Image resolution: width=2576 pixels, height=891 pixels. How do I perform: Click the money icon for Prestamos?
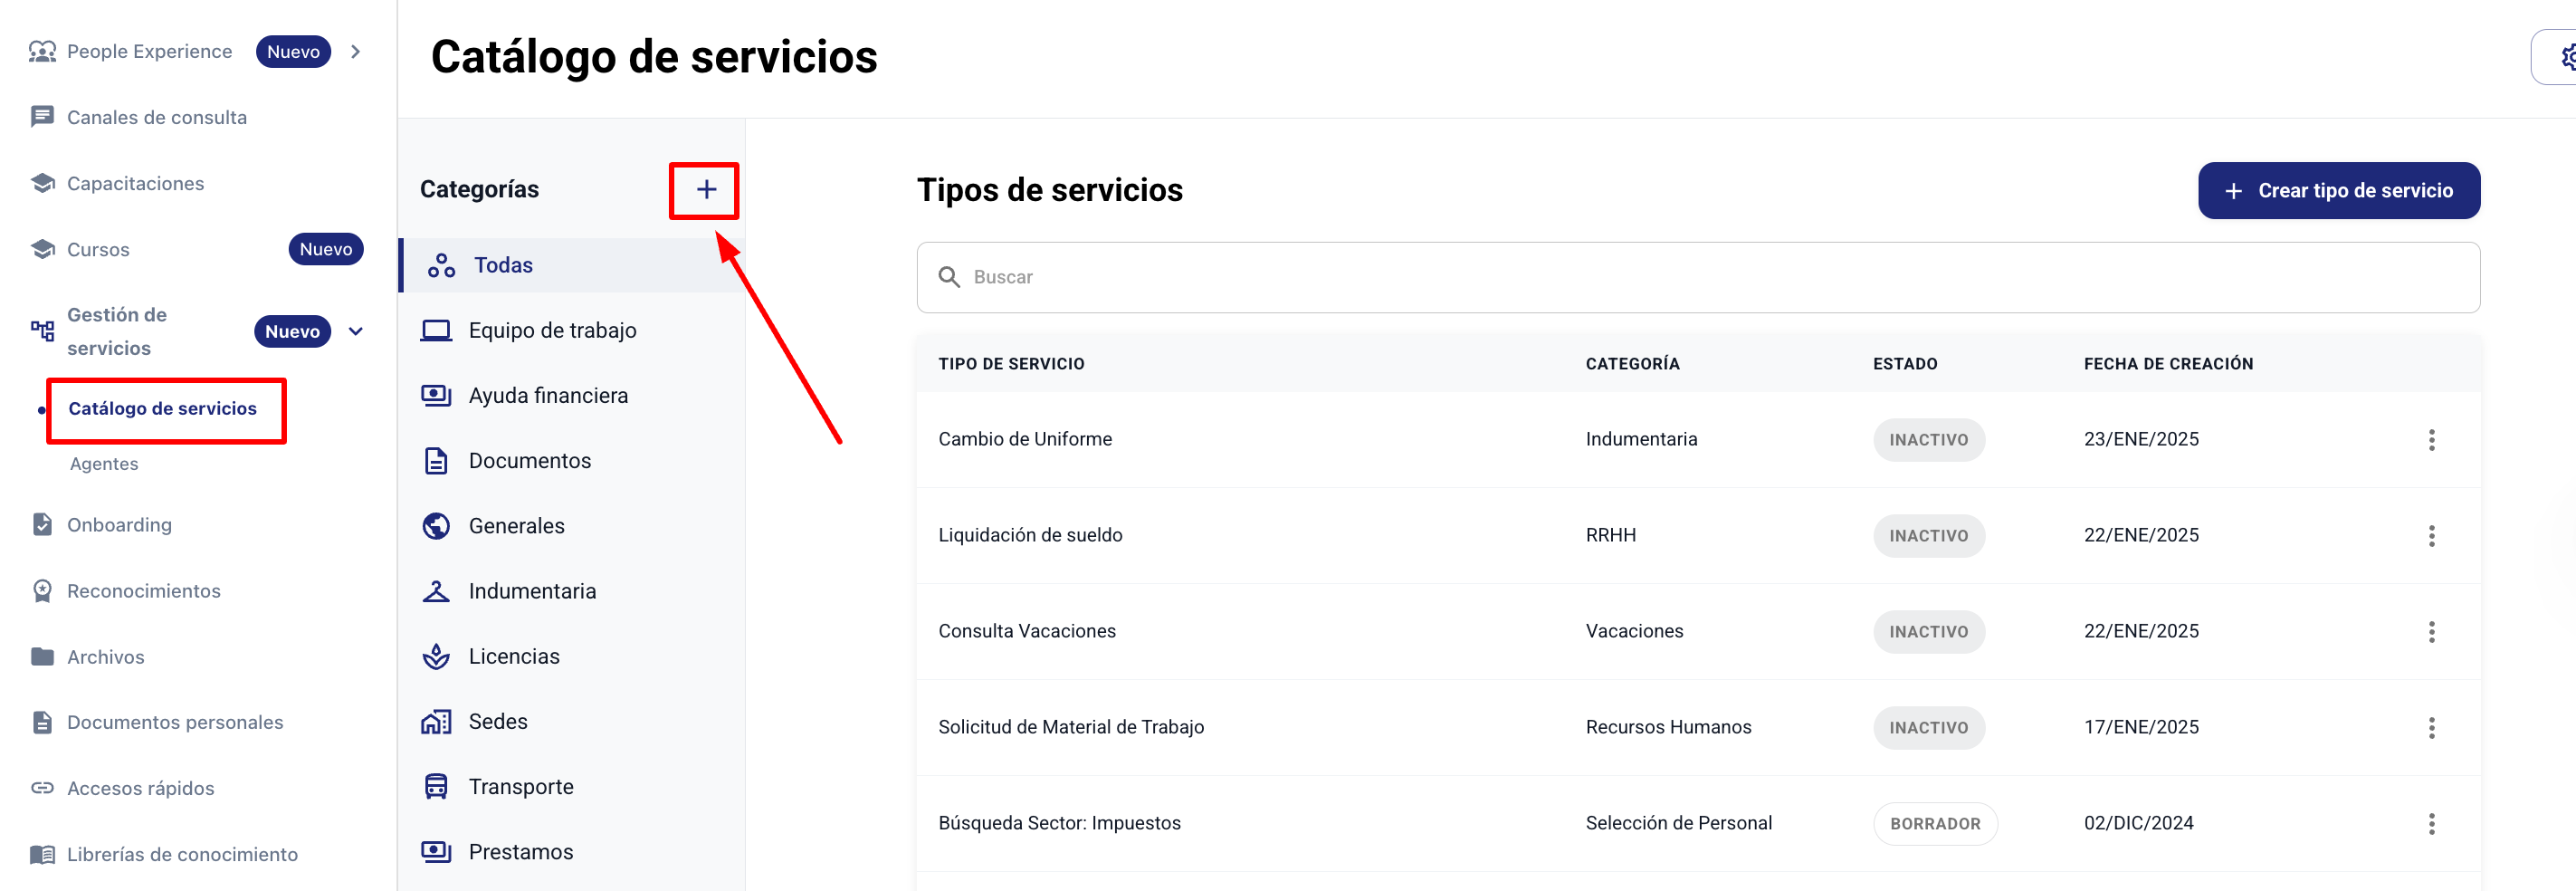(x=436, y=852)
